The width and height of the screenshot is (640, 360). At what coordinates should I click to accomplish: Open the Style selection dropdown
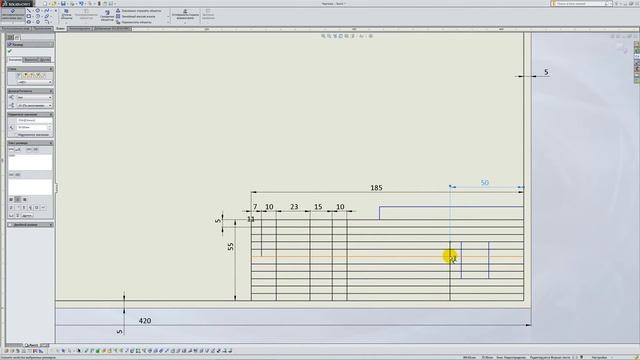pos(34,82)
